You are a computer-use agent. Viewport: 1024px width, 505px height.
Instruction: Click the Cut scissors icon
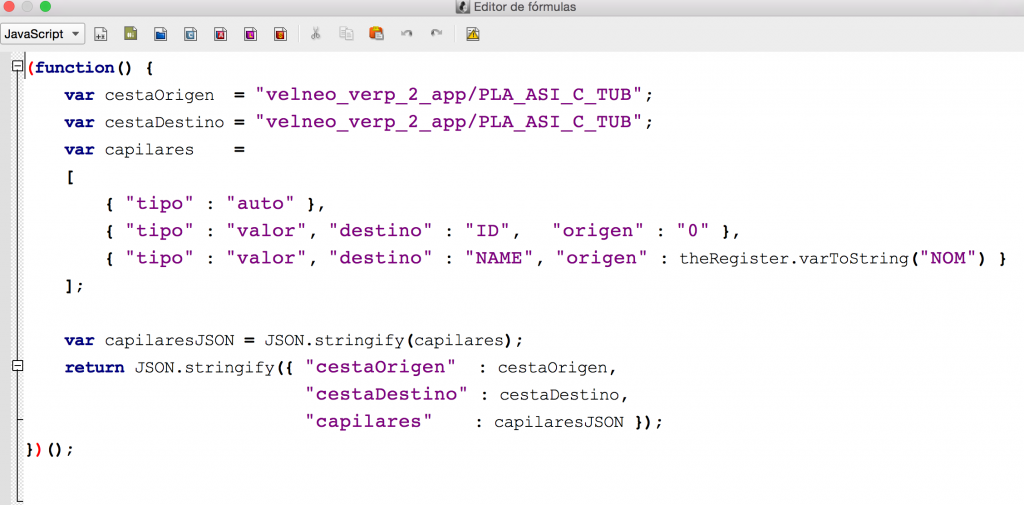click(x=315, y=34)
